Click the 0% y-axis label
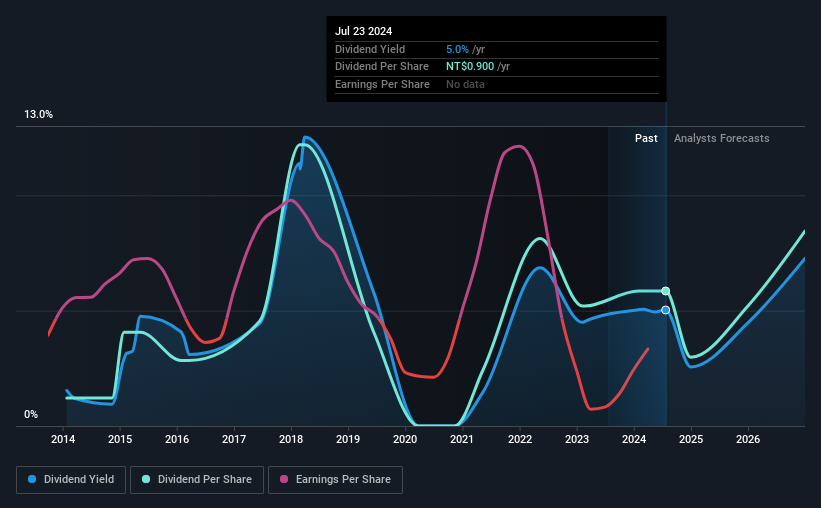The image size is (821, 508). (31, 415)
